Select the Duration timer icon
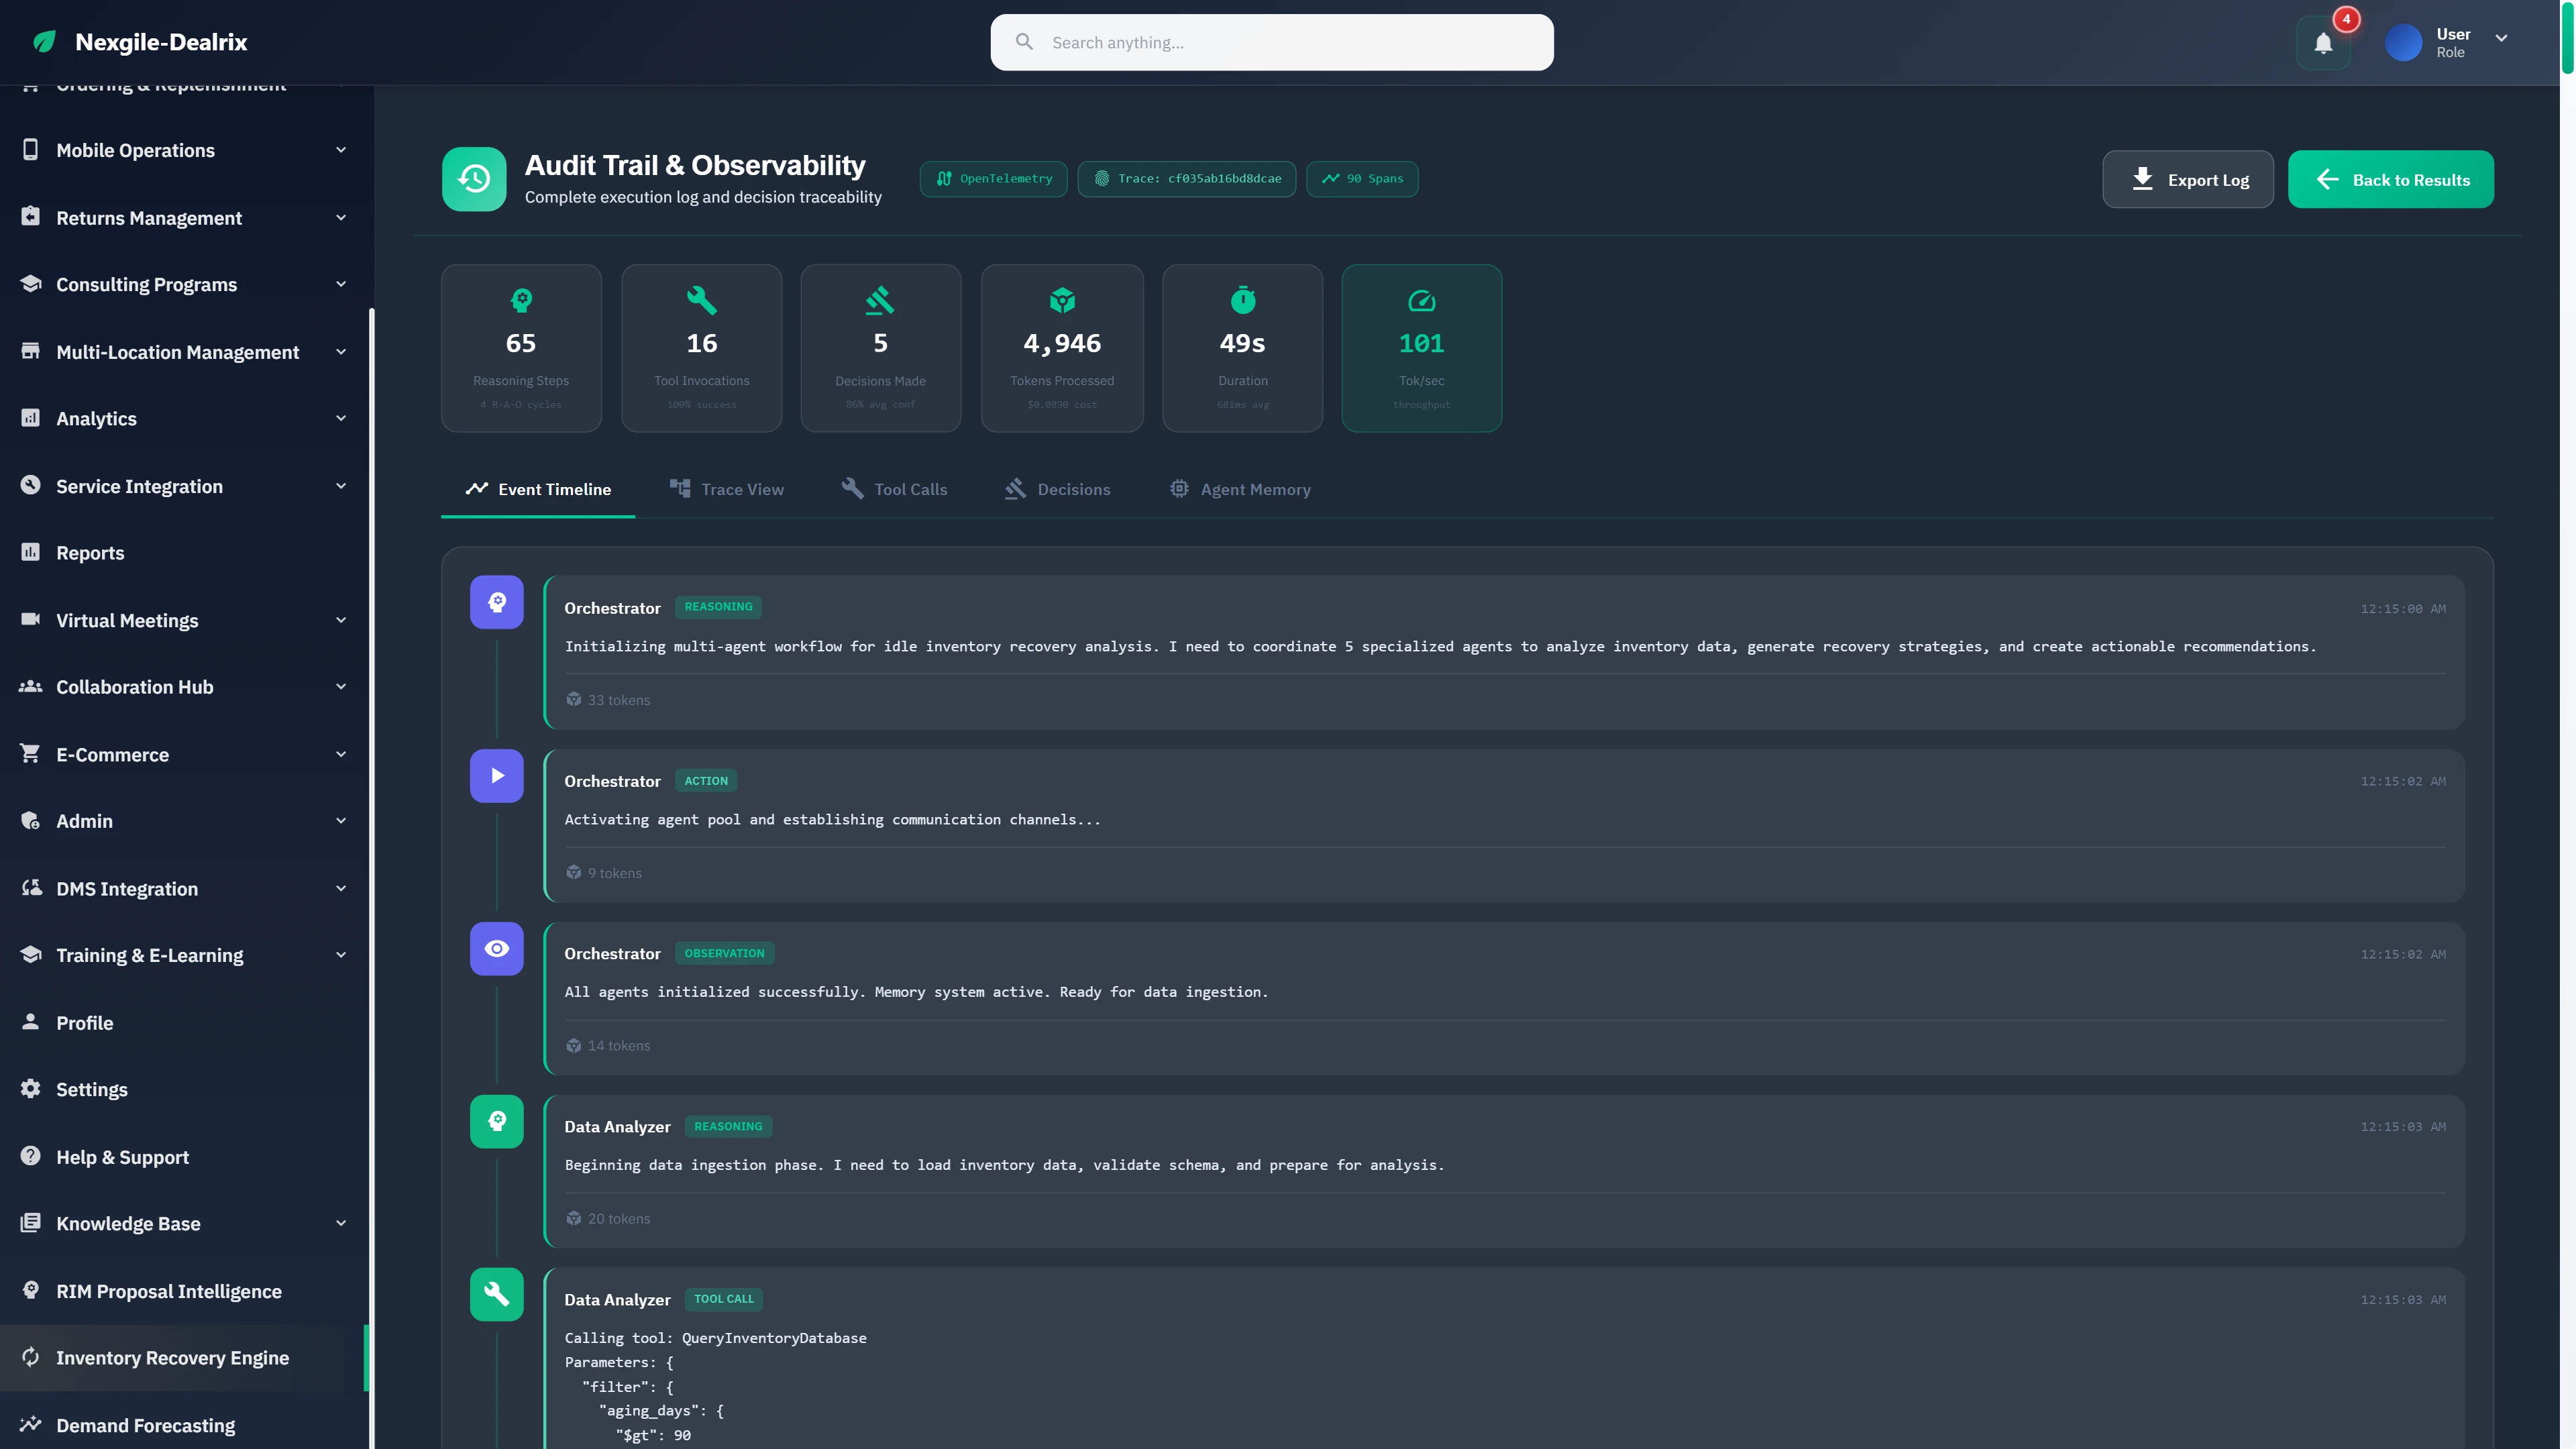 (1242, 301)
